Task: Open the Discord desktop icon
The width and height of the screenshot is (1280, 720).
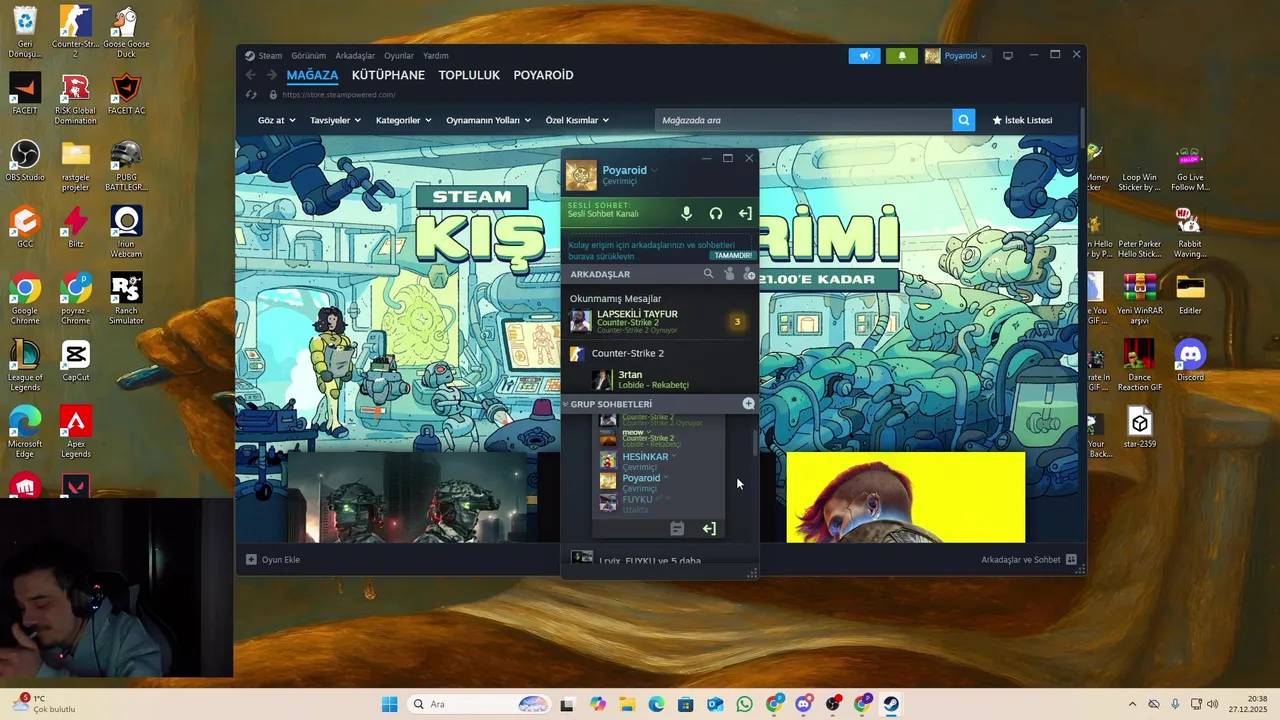Action: [x=1190, y=361]
